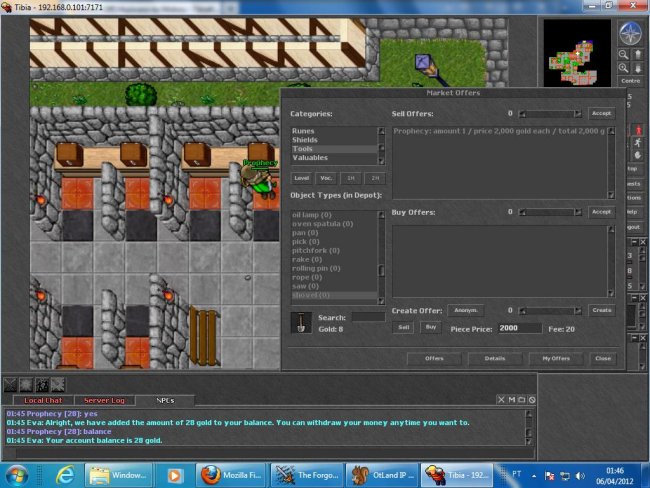Move the minimap one floor up
The height and width of the screenshot is (488, 650).
(x=638, y=54)
